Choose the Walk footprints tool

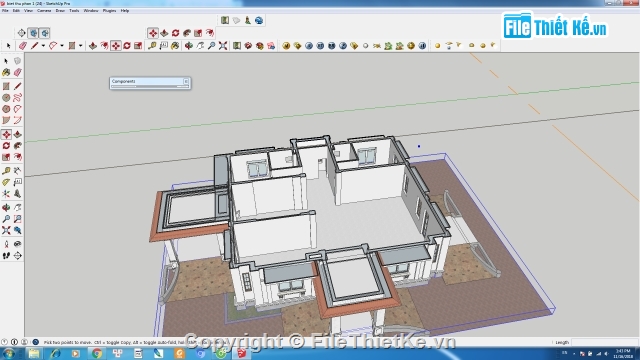[6, 256]
